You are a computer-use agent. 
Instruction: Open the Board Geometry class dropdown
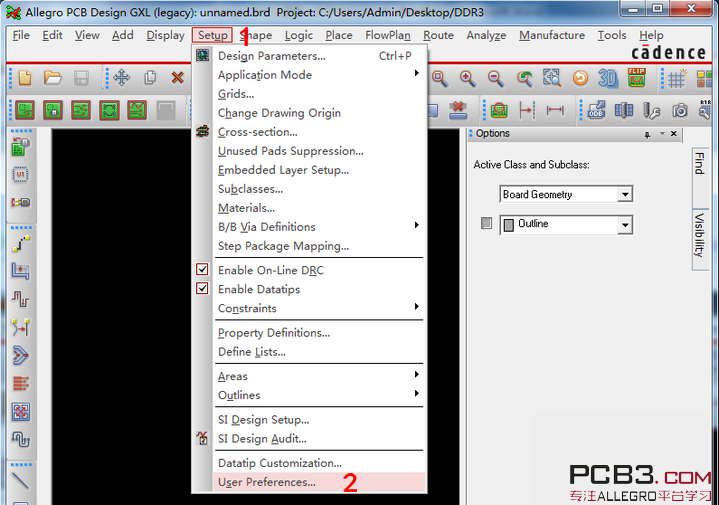625,194
